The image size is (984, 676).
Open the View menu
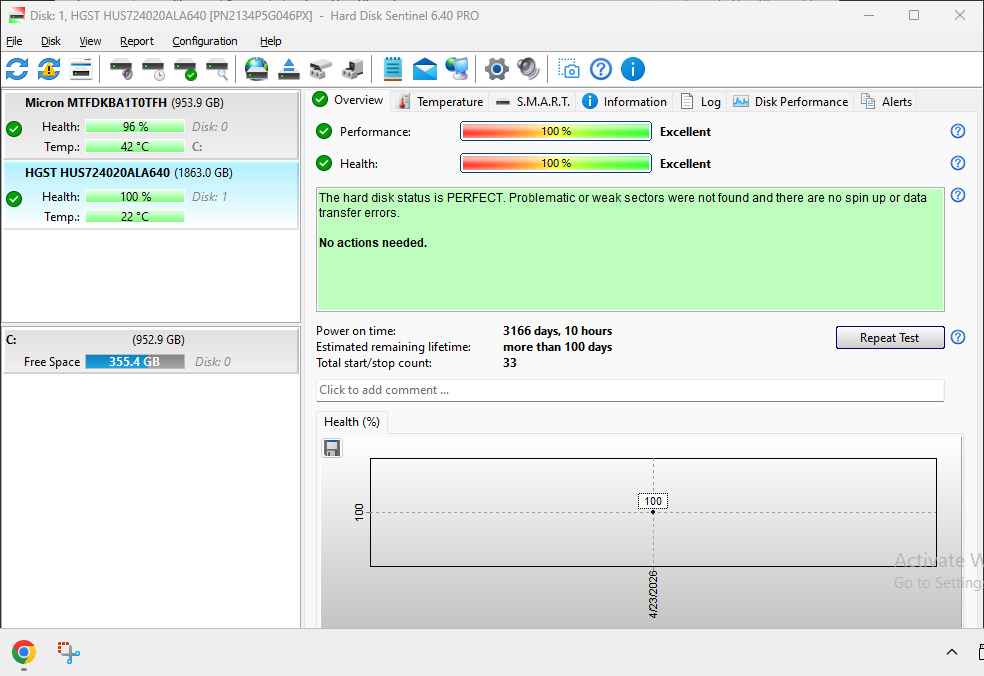coord(90,41)
